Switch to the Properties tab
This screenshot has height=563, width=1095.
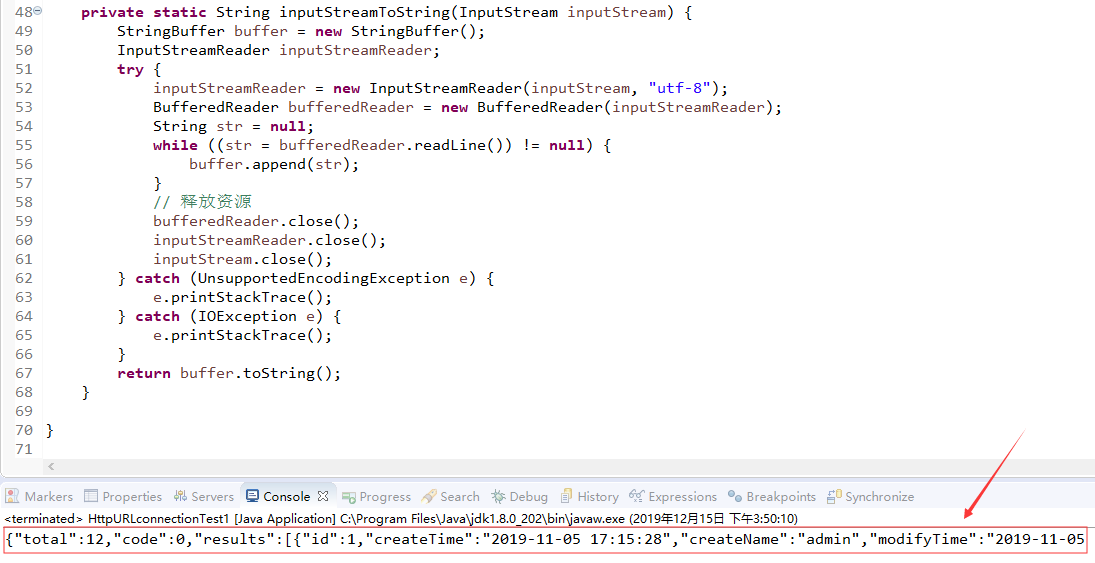[123, 497]
